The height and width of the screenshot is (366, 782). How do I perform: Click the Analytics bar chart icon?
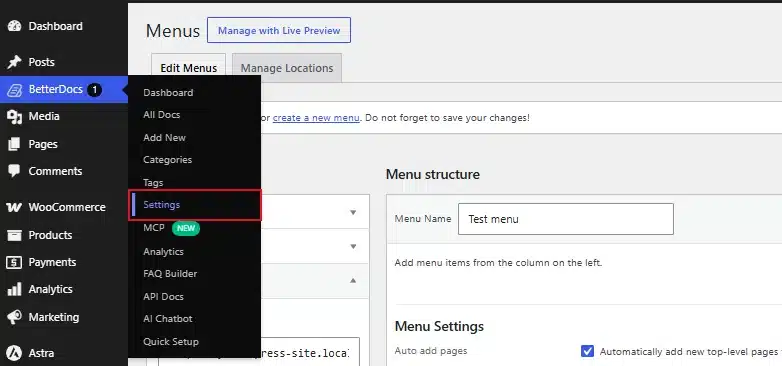pos(14,289)
